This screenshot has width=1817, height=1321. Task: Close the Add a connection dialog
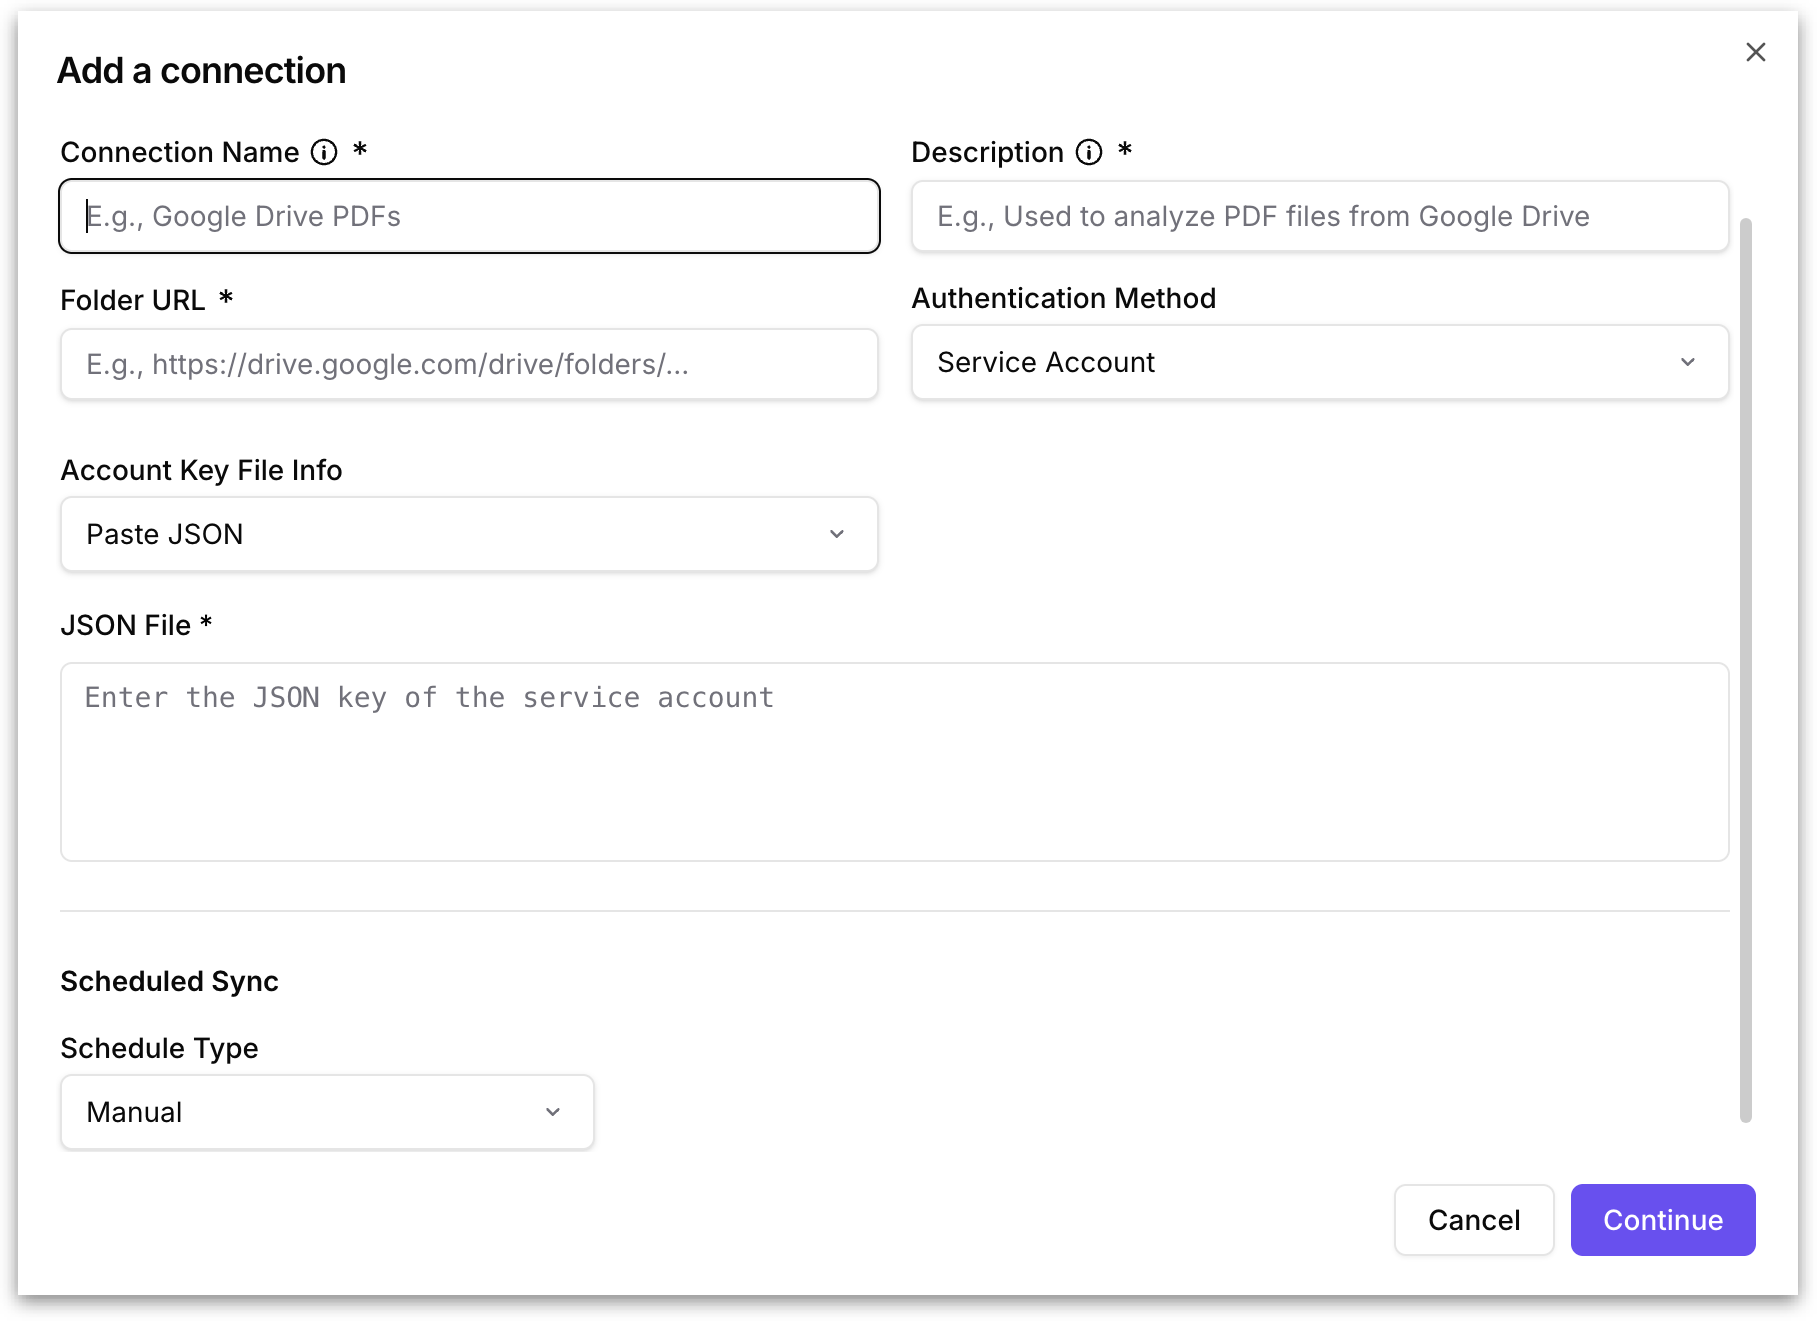pos(1755,52)
